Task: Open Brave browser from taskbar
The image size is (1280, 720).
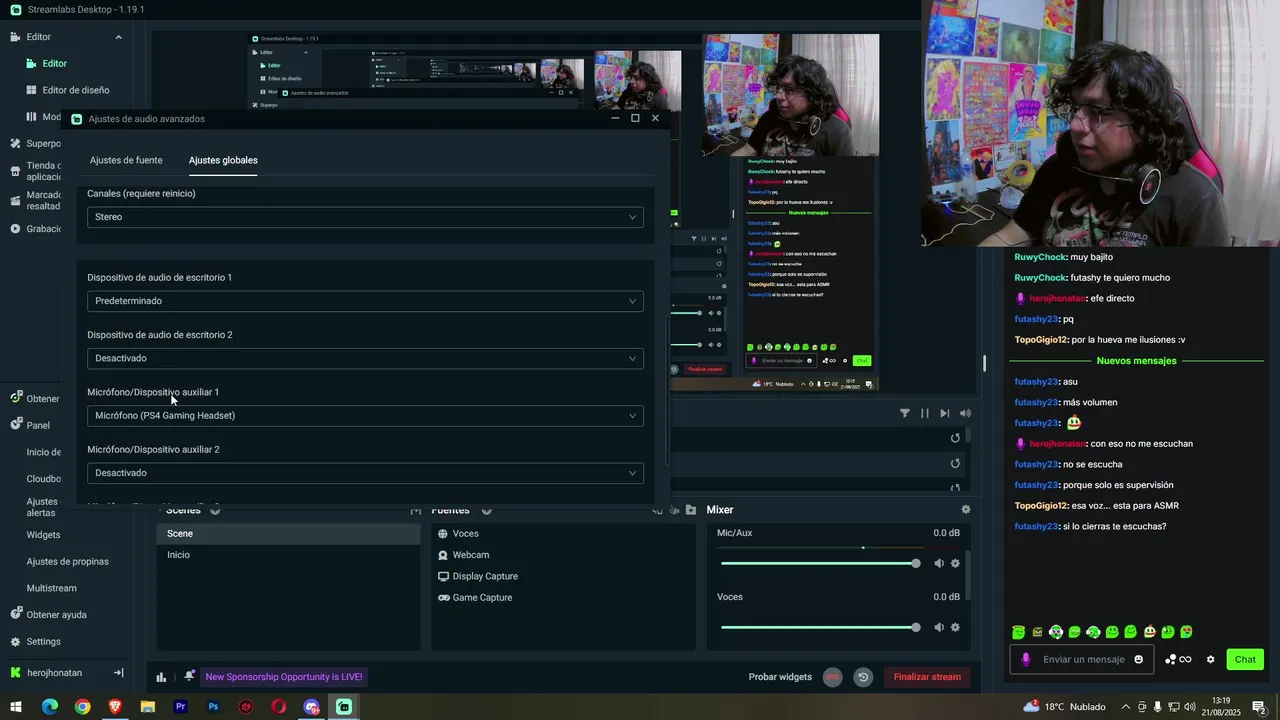Action: (x=115, y=707)
